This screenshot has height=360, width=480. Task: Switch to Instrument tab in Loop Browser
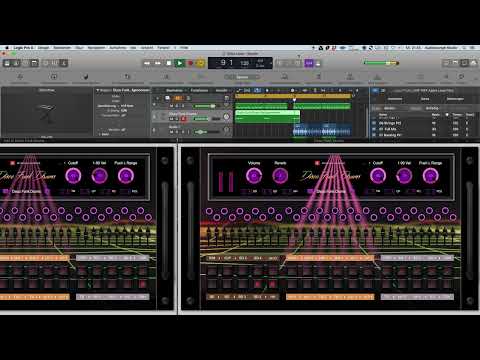[395, 99]
